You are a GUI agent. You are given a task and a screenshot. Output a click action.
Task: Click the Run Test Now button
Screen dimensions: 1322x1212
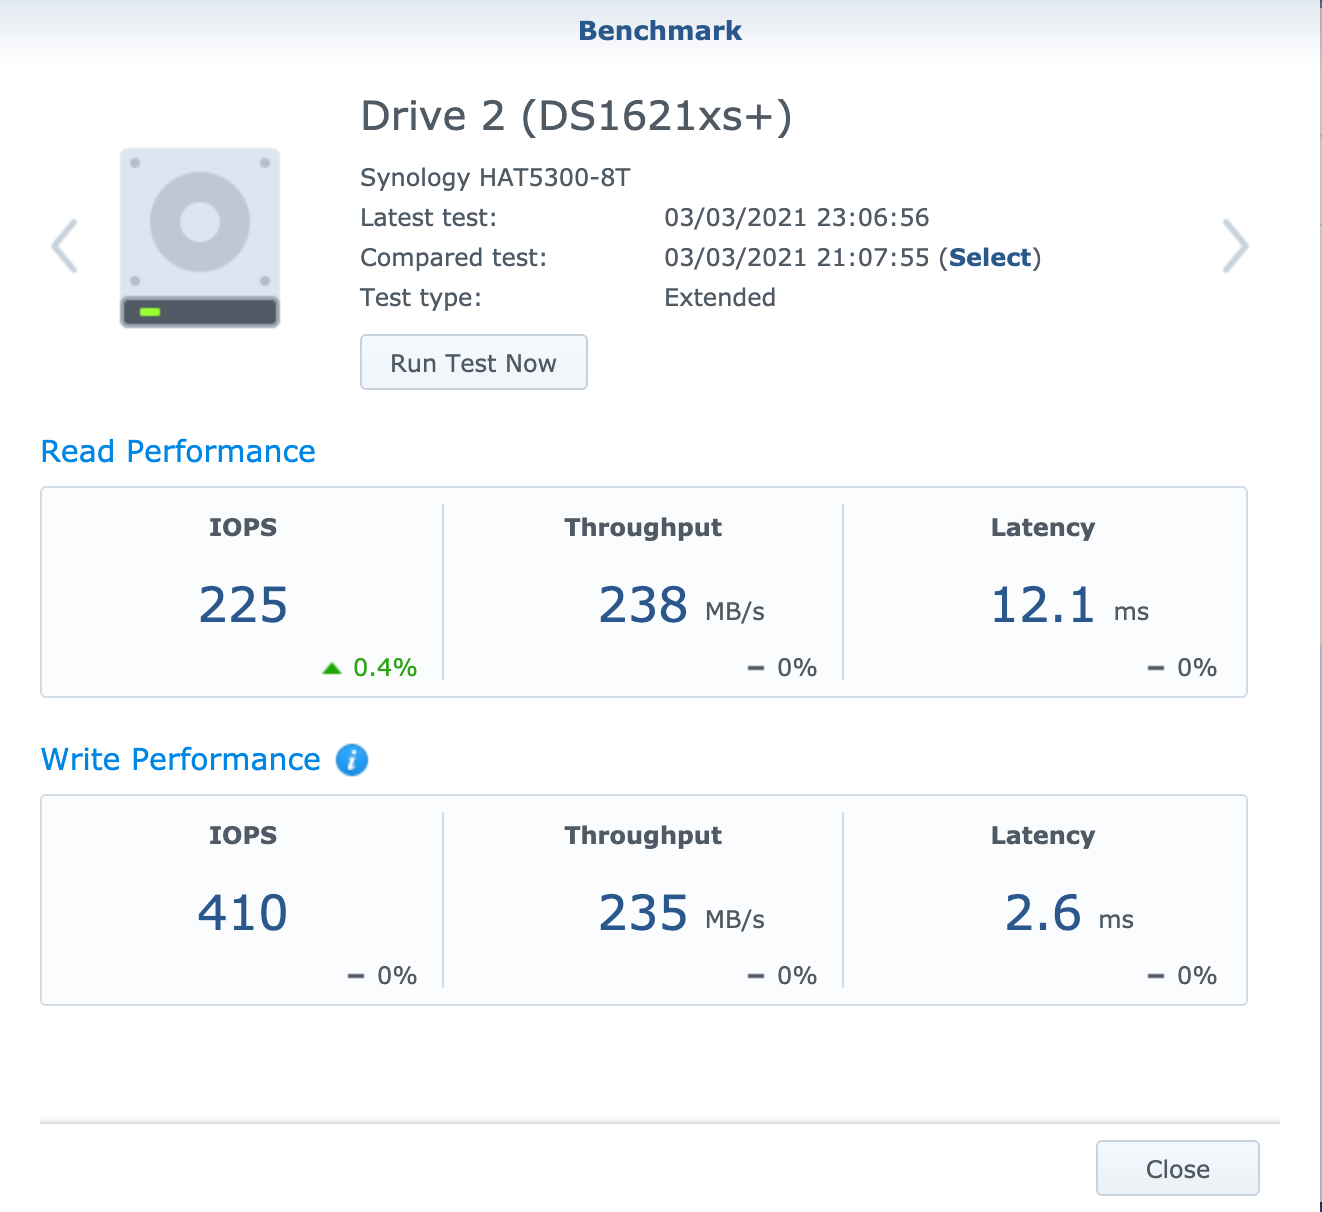pos(474,362)
